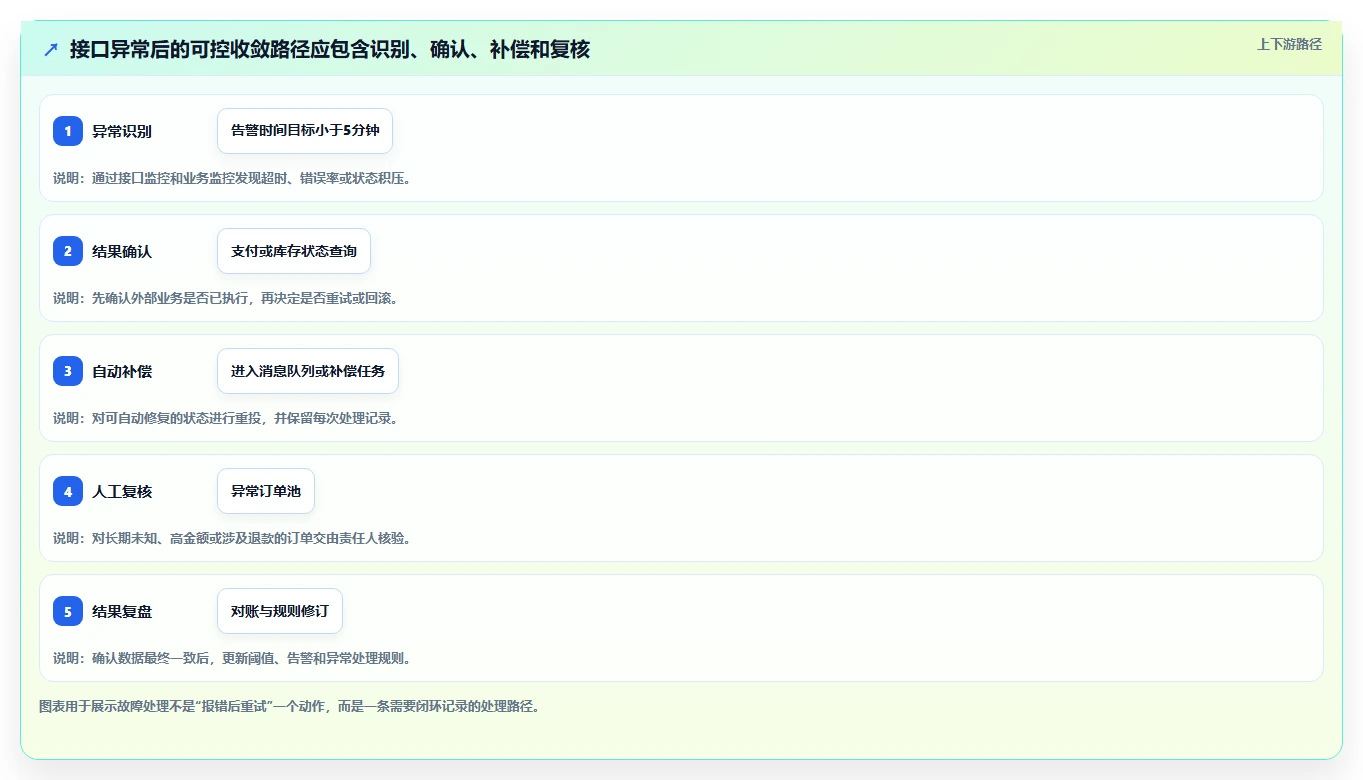Screen dimensions: 1363x780
Task: Click the 异常识别 step title
Action: (x=122, y=131)
